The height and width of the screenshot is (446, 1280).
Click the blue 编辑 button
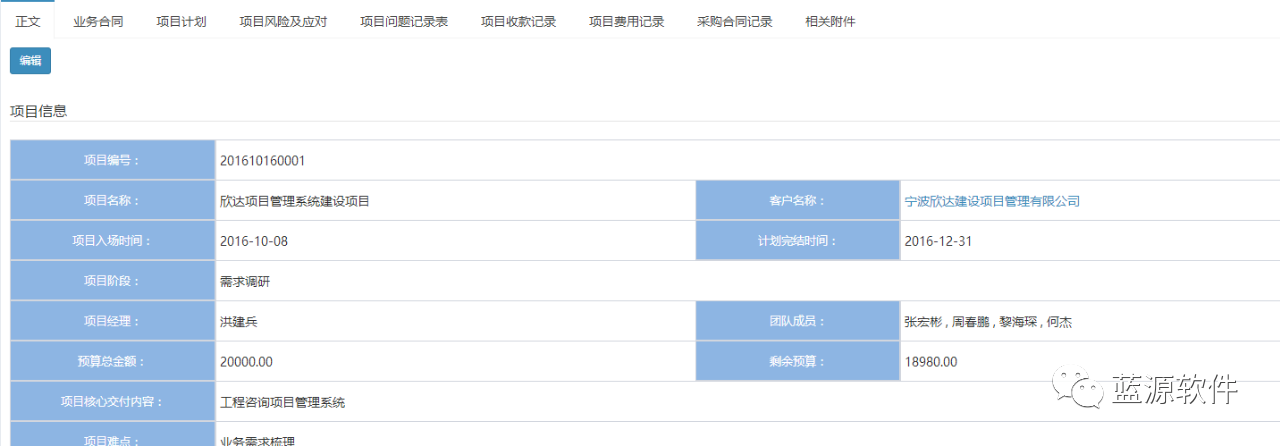pos(30,61)
